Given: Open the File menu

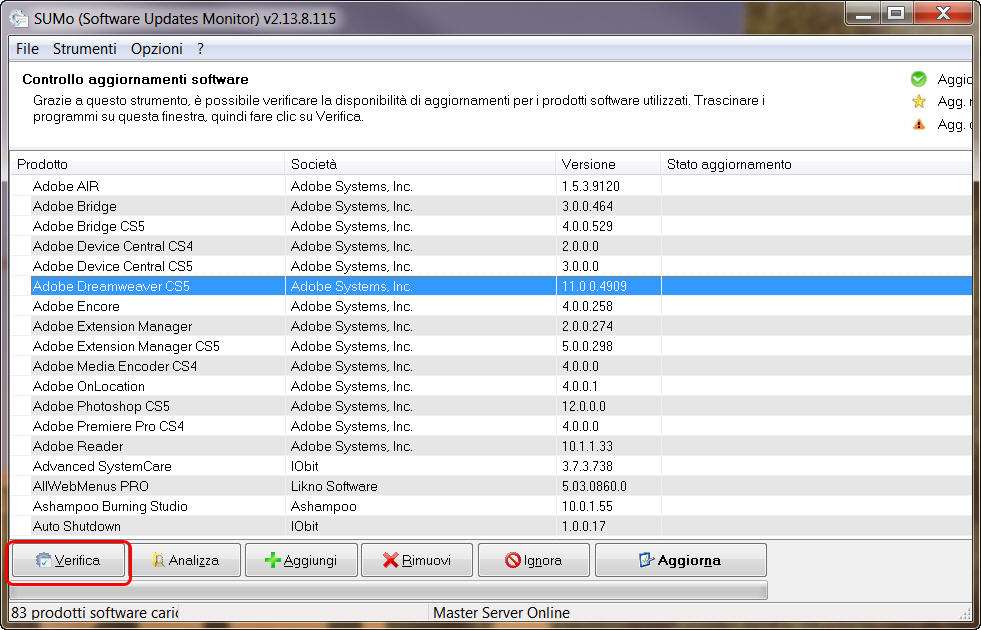Looking at the screenshot, I should (27, 48).
